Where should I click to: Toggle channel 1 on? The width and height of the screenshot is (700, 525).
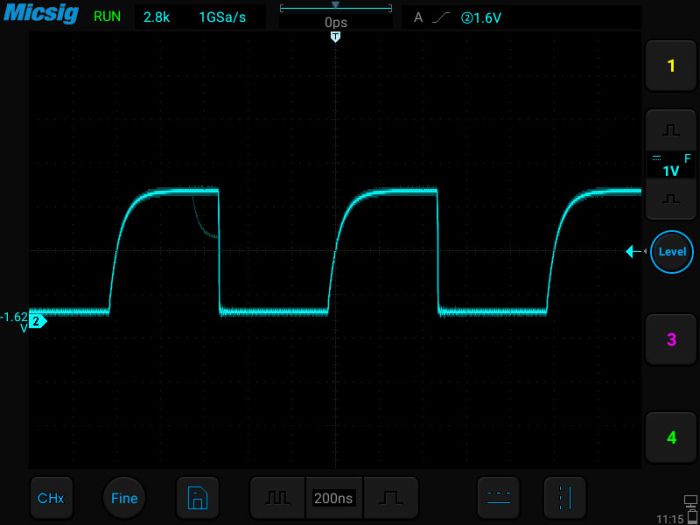(671, 66)
